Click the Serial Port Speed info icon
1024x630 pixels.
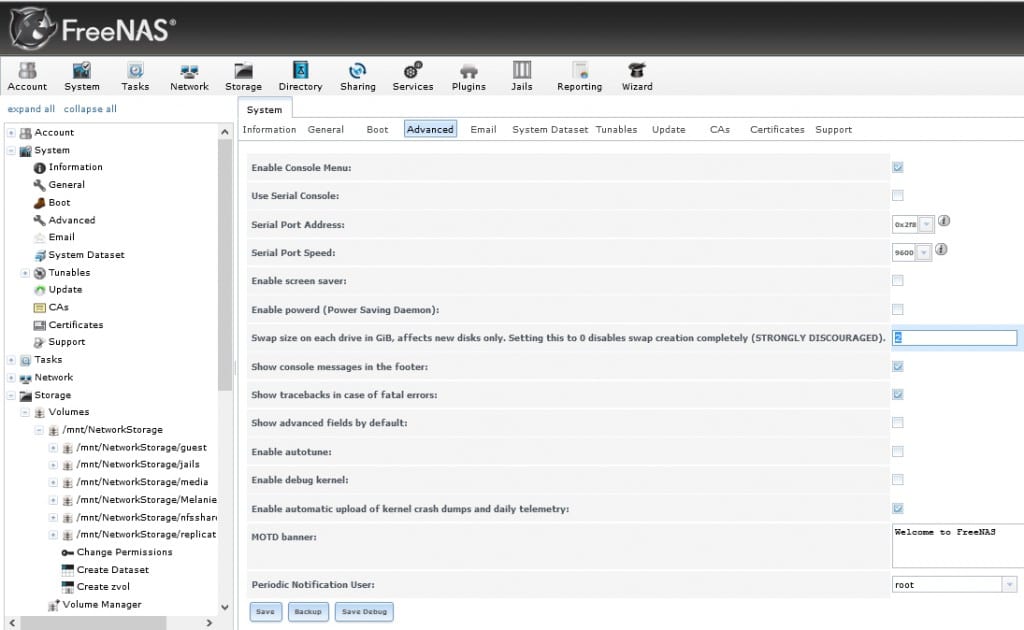click(941, 249)
